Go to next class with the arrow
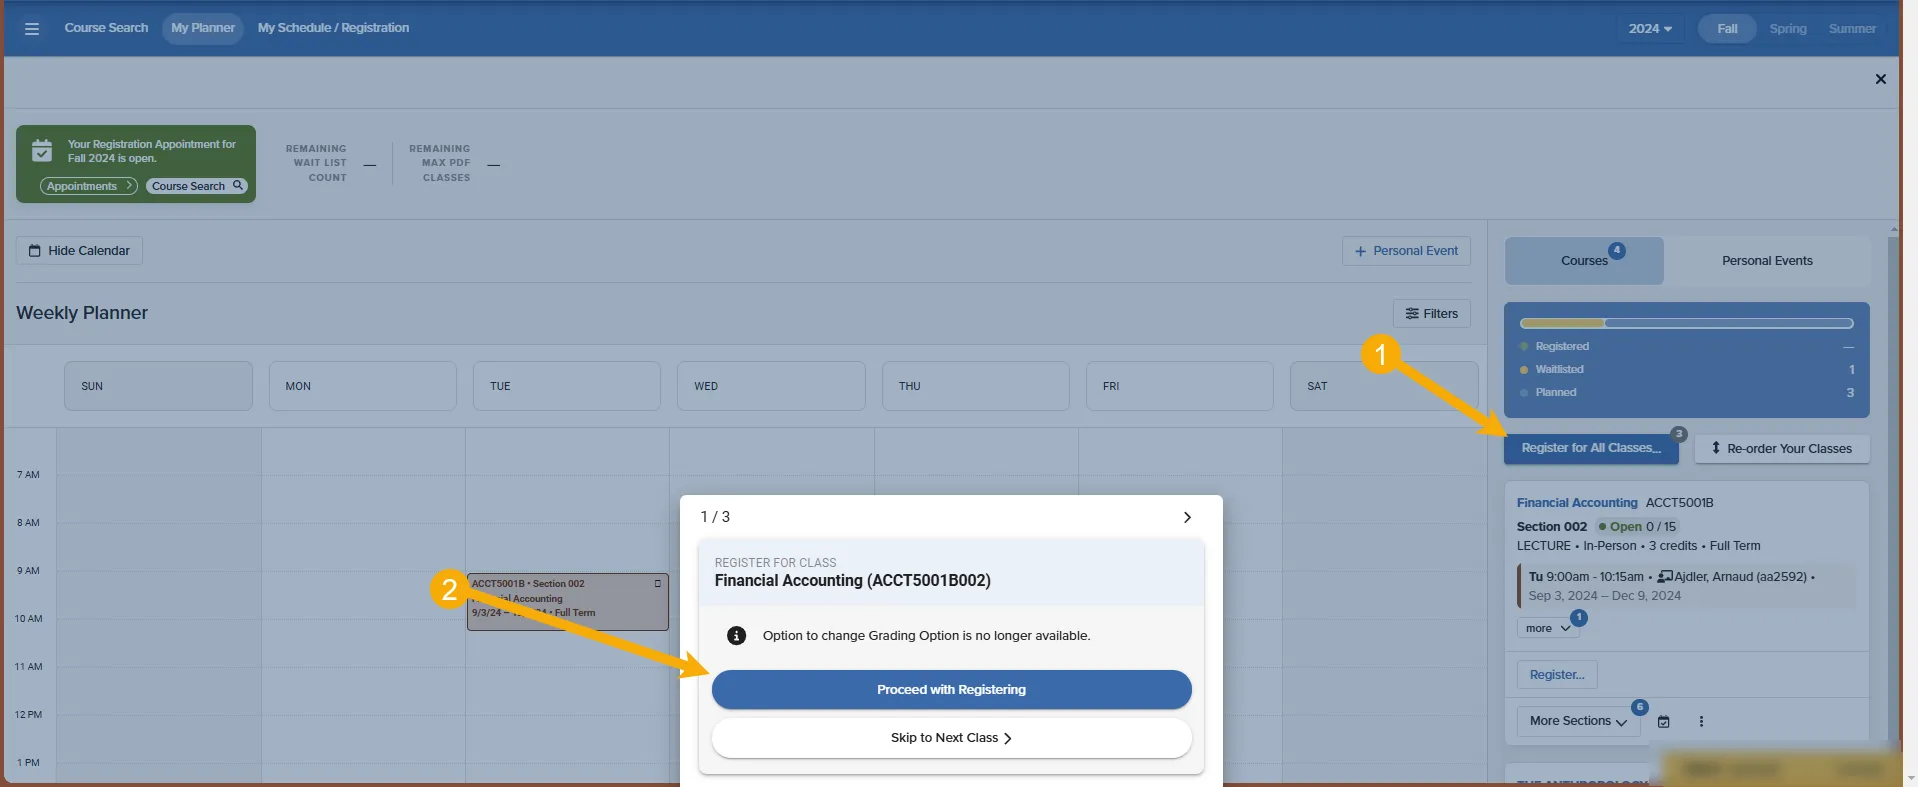 point(1187,517)
